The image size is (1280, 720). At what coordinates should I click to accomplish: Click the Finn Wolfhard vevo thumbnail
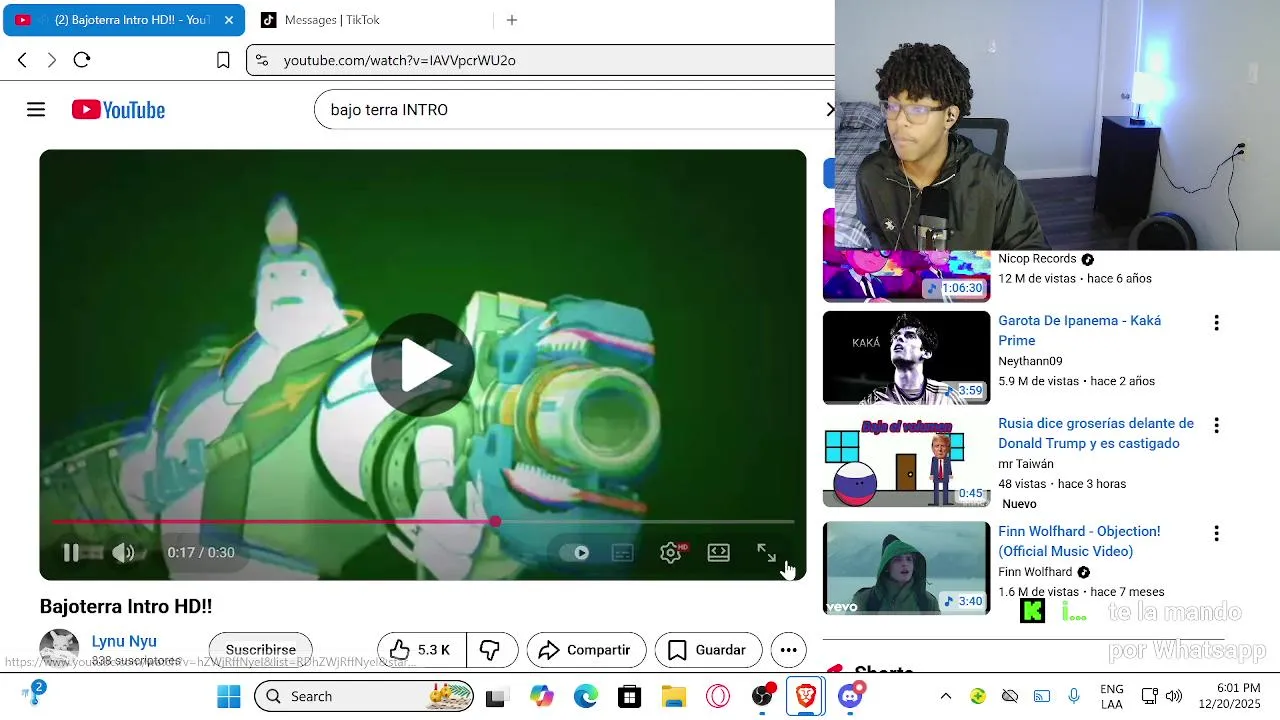tap(906, 568)
